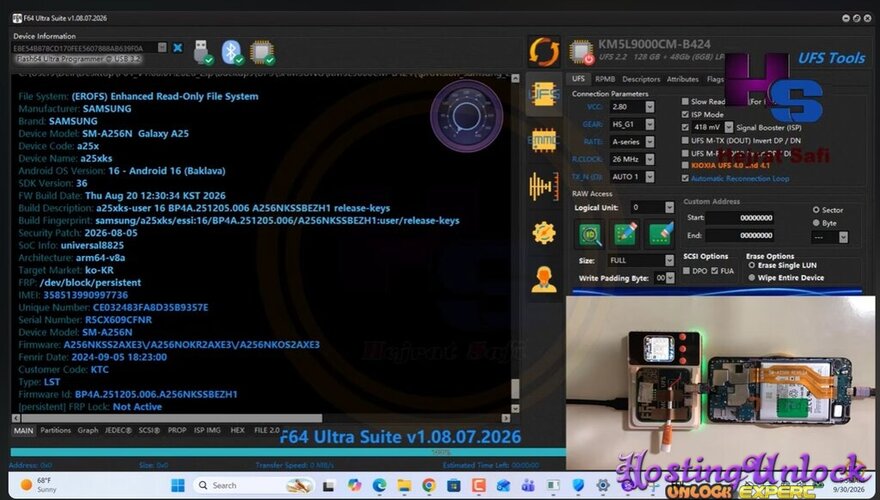The height and width of the screenshot is (500, 880).
Task: Switch to the Partitions tab
Action: [56, 430]
